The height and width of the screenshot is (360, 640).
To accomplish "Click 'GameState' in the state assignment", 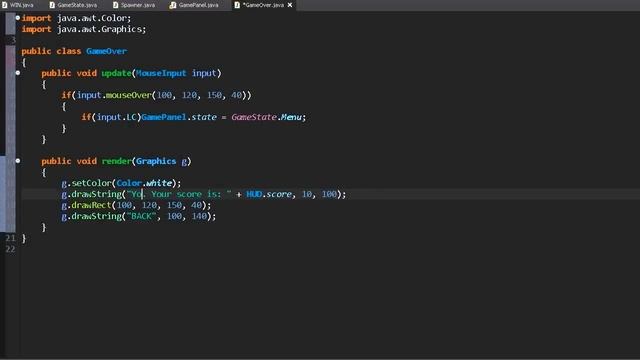I will (x=254, y=117).
